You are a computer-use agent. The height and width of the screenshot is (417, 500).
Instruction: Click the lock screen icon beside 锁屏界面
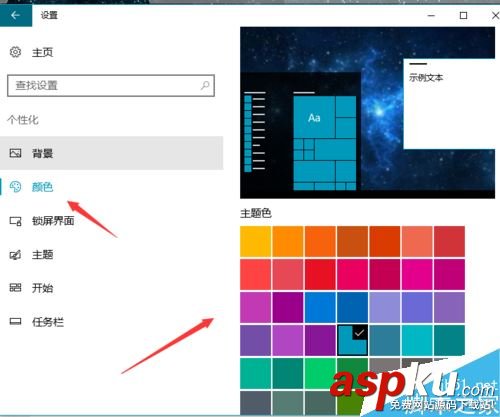pos(15,221)
